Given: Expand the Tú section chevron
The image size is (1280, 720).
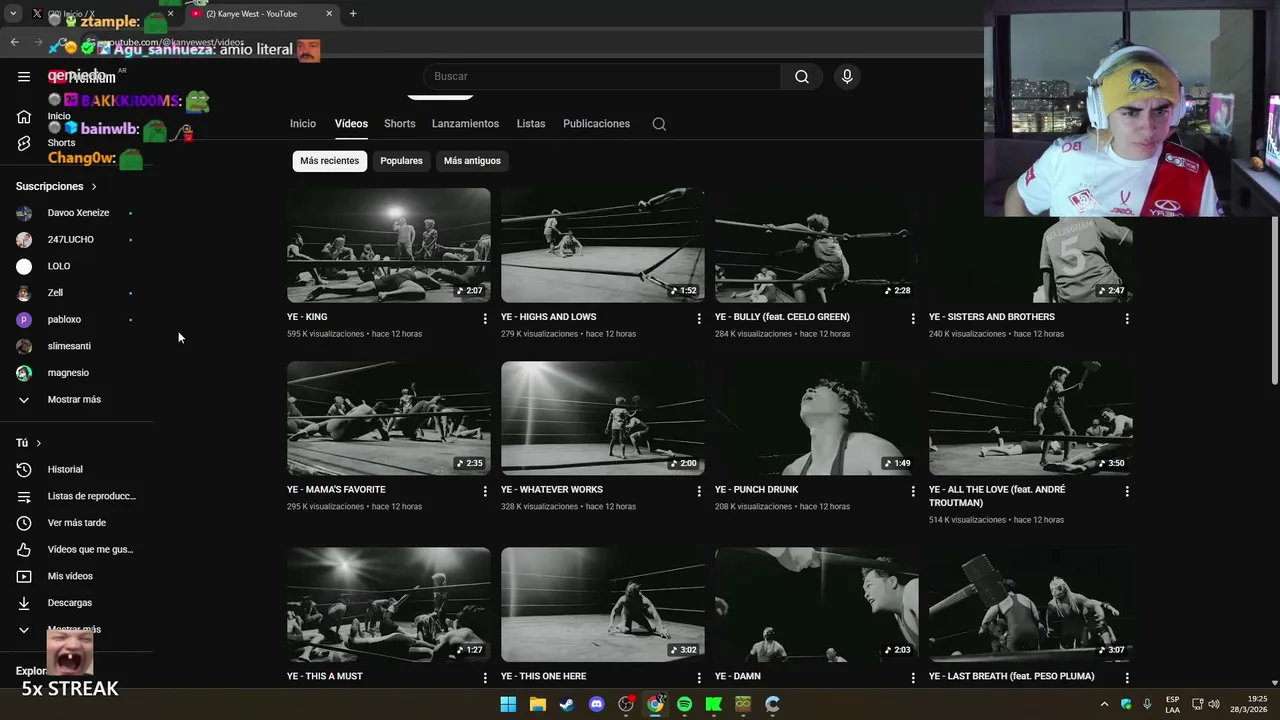Looking at the screenshot, I should [x=39, y=443].
